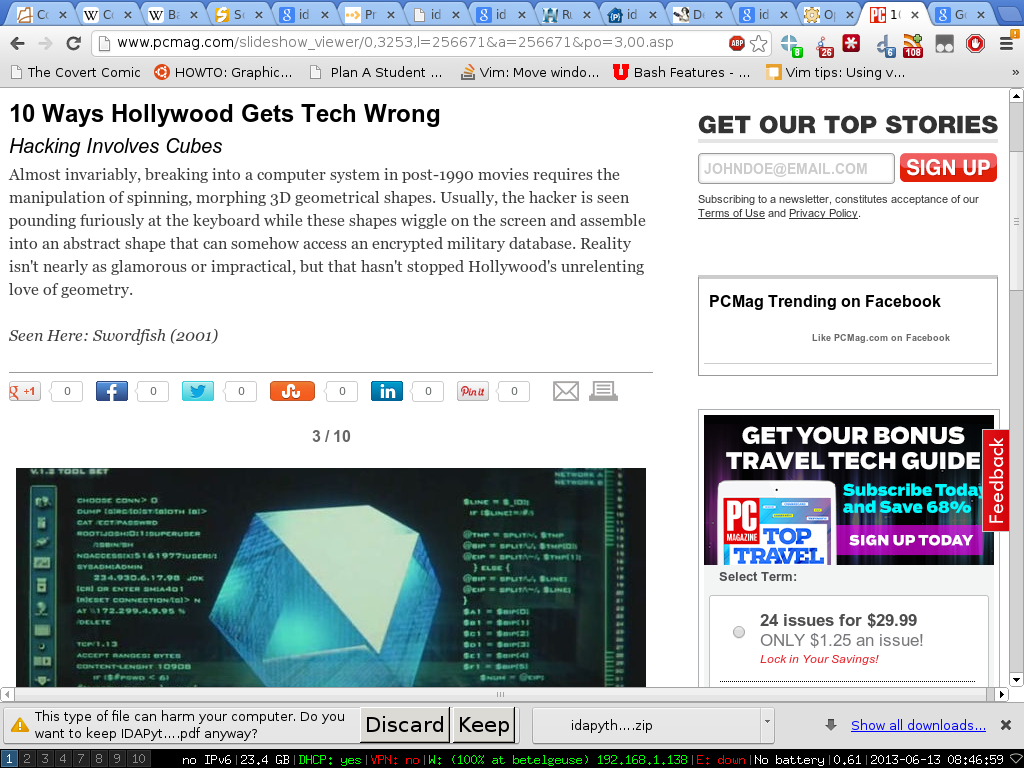Switch to the 'De' tab
The image size is (1024, 768).
[x=697, y=14]
